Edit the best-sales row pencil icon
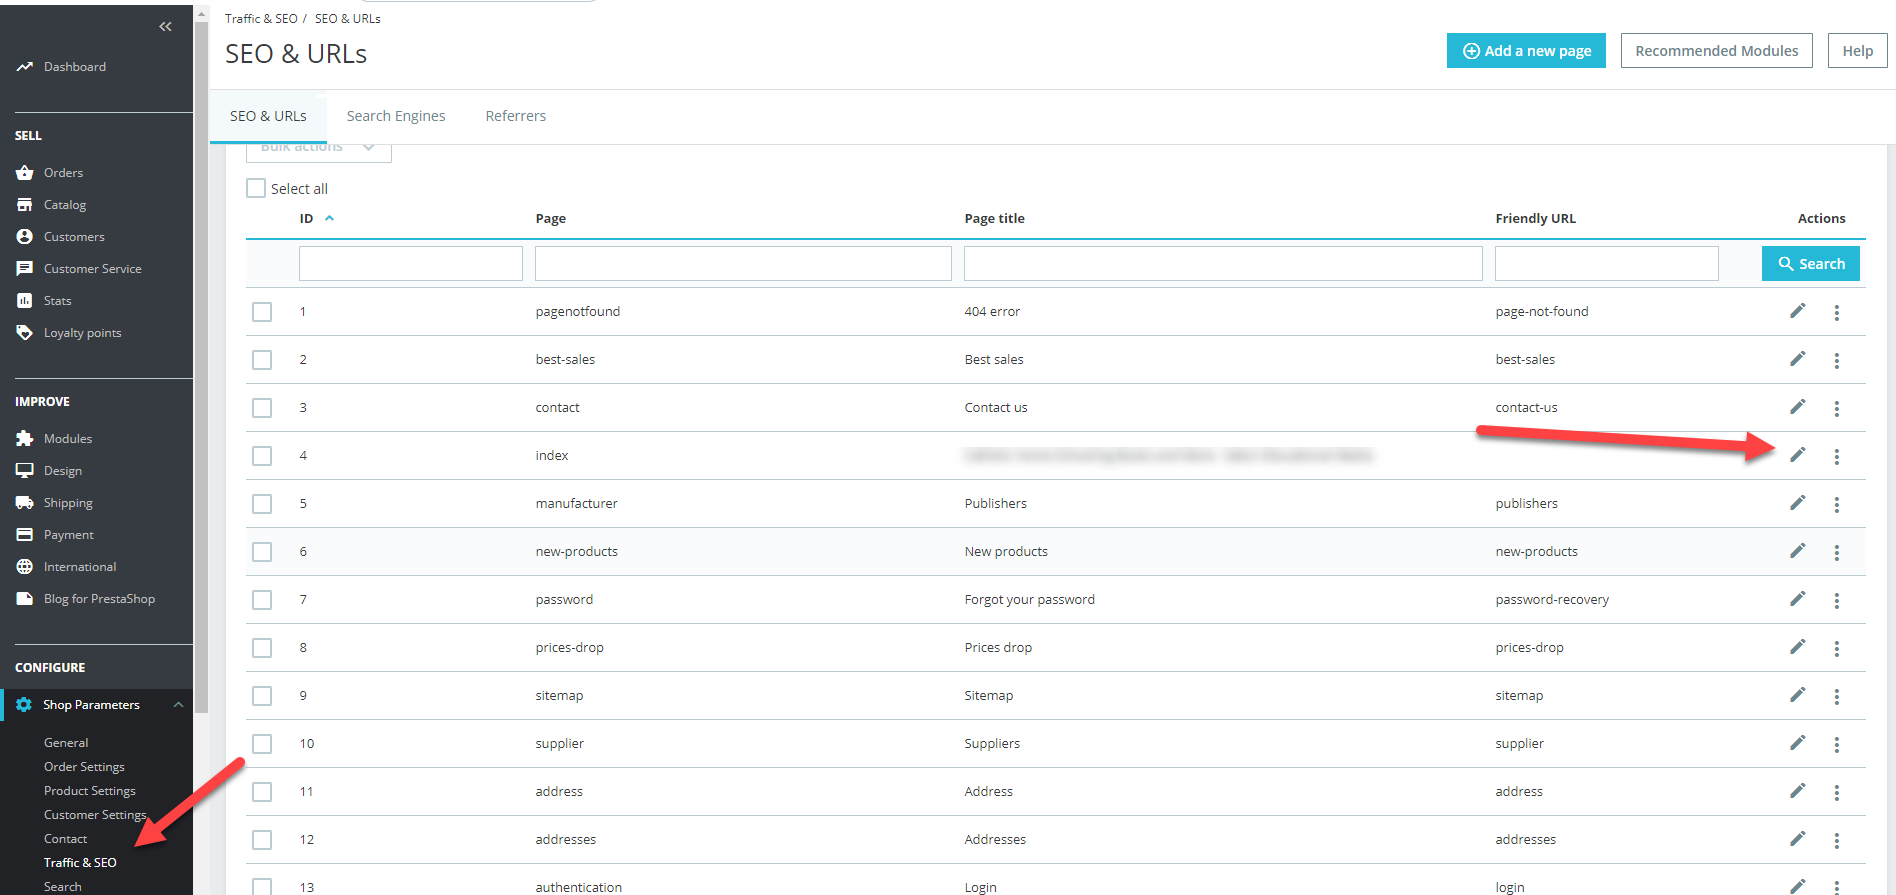Screen dimensions: 1896x895 coord(1798,359)
